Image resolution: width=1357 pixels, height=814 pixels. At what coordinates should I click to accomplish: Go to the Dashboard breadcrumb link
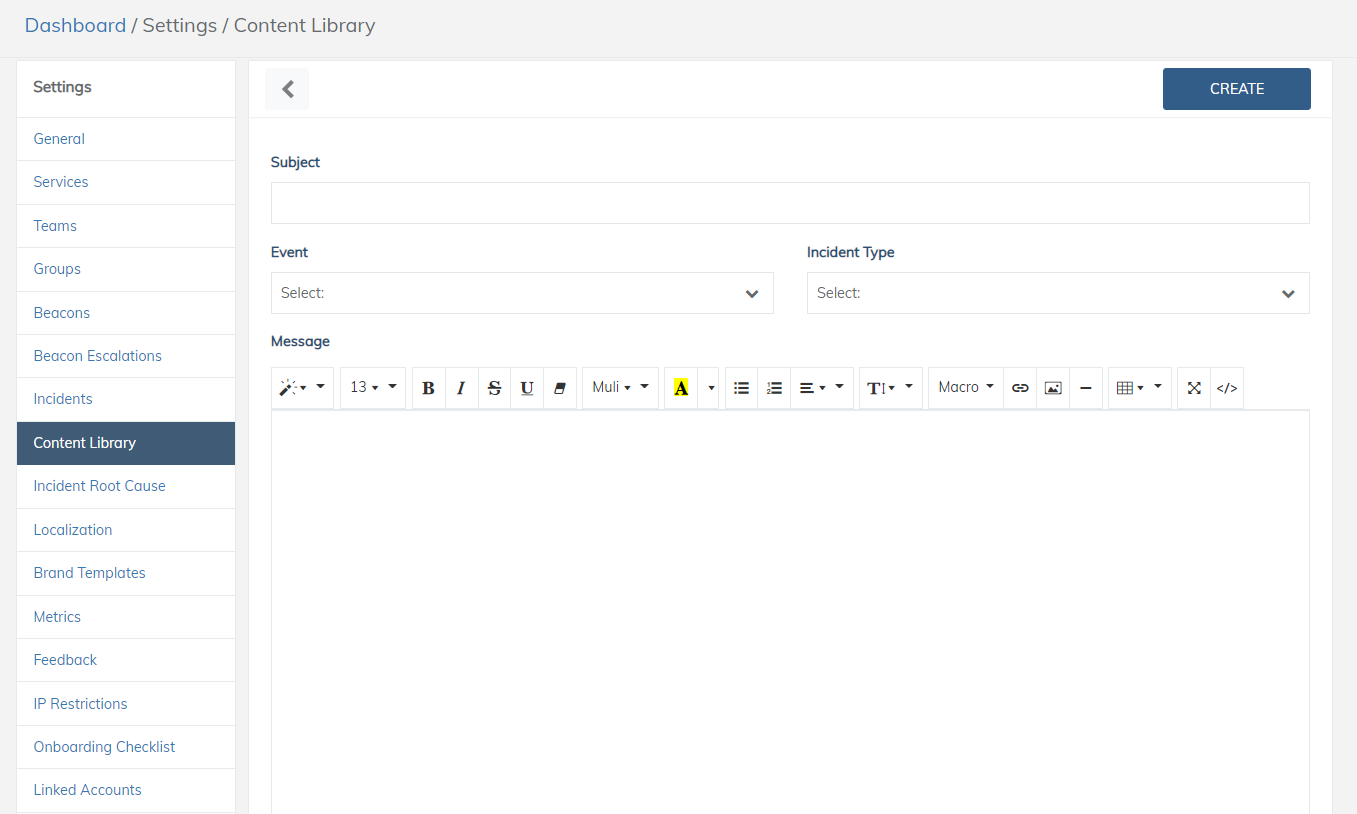(x=75, y=25)
